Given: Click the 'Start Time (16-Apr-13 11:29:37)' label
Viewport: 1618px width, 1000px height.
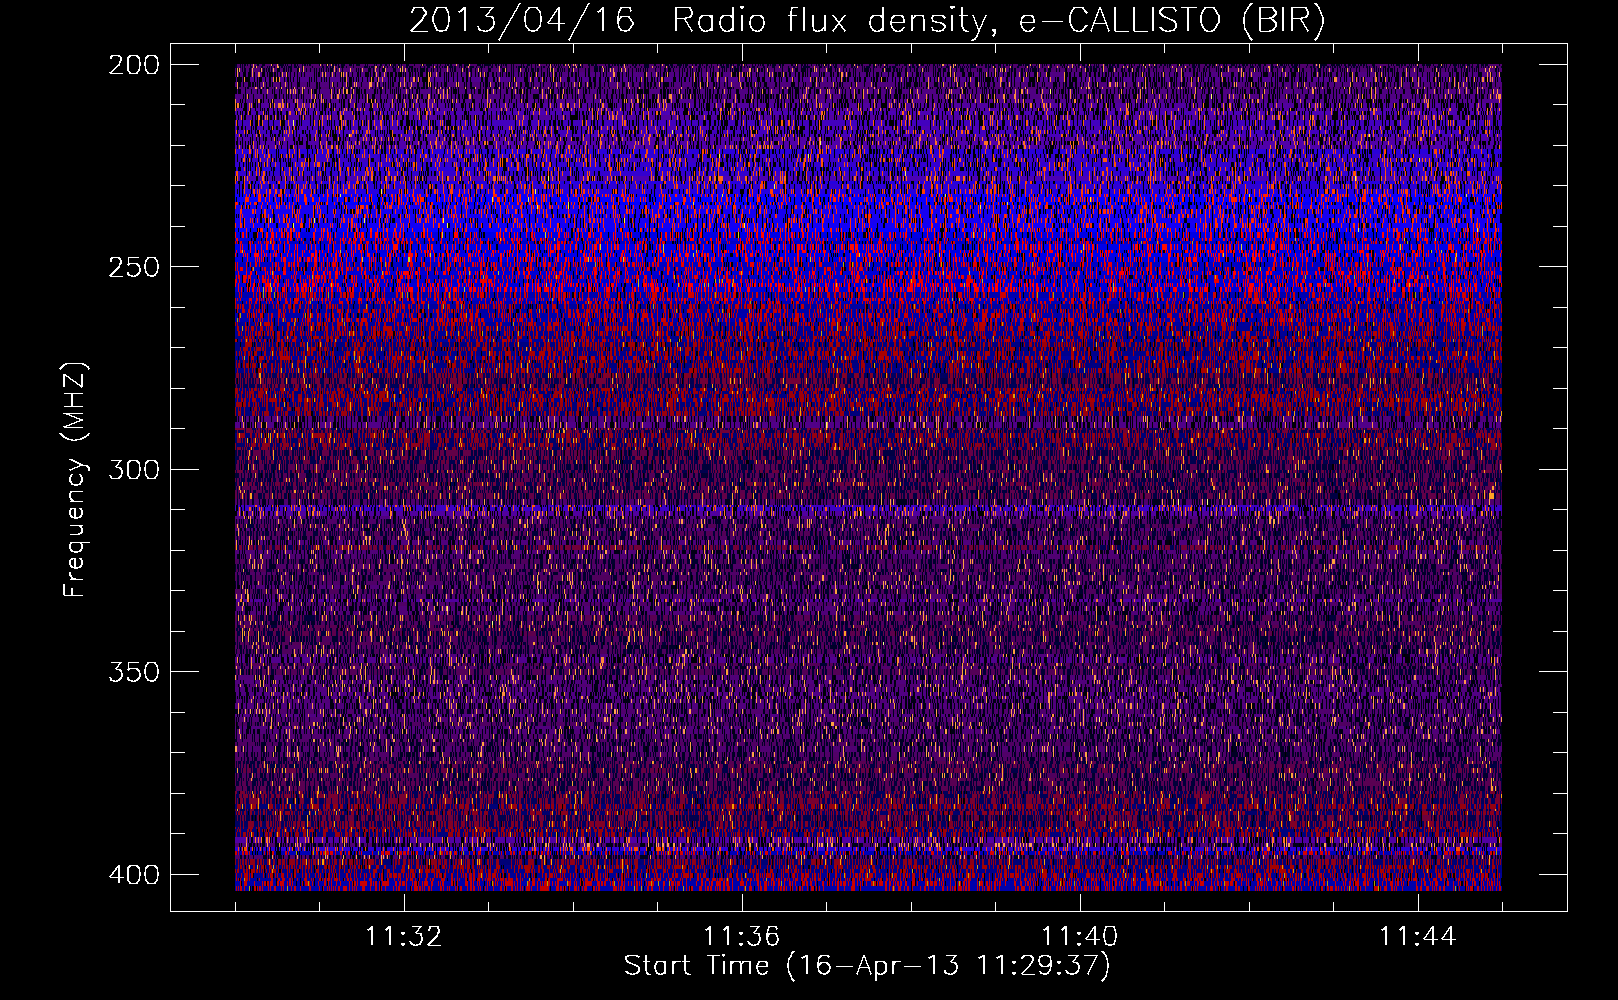Looking at the screenshot, I should click(x=867, y=966).
